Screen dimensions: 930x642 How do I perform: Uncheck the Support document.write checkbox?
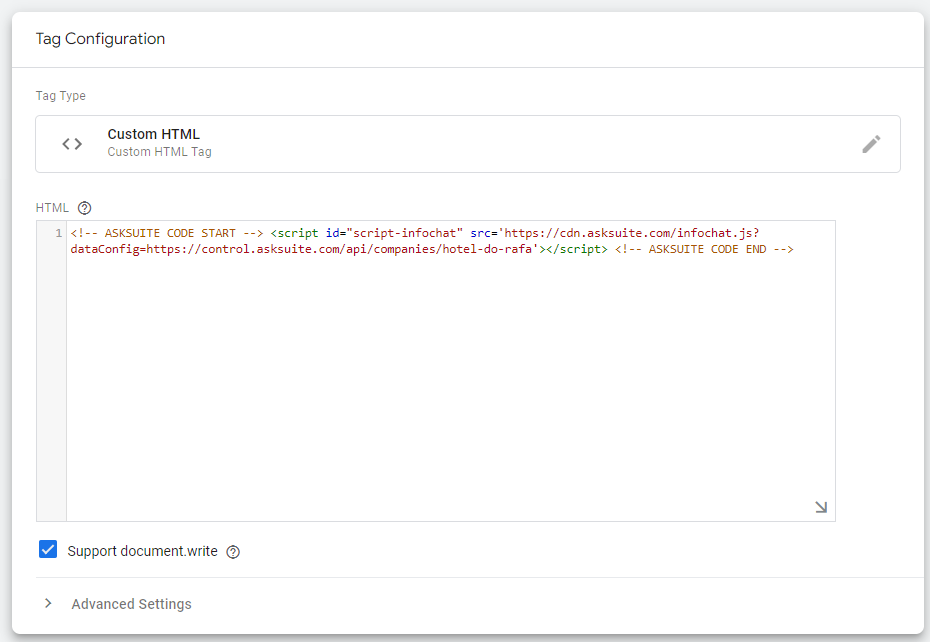click(48, 549)
